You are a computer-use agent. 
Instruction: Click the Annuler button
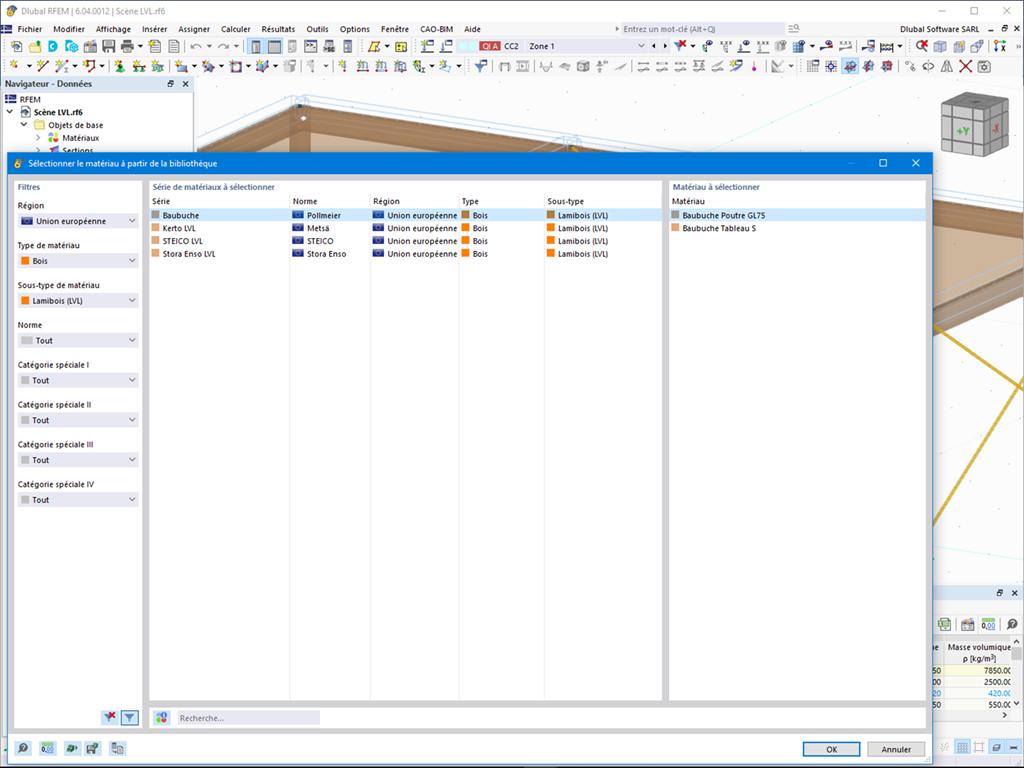click(x=896, y=749)
